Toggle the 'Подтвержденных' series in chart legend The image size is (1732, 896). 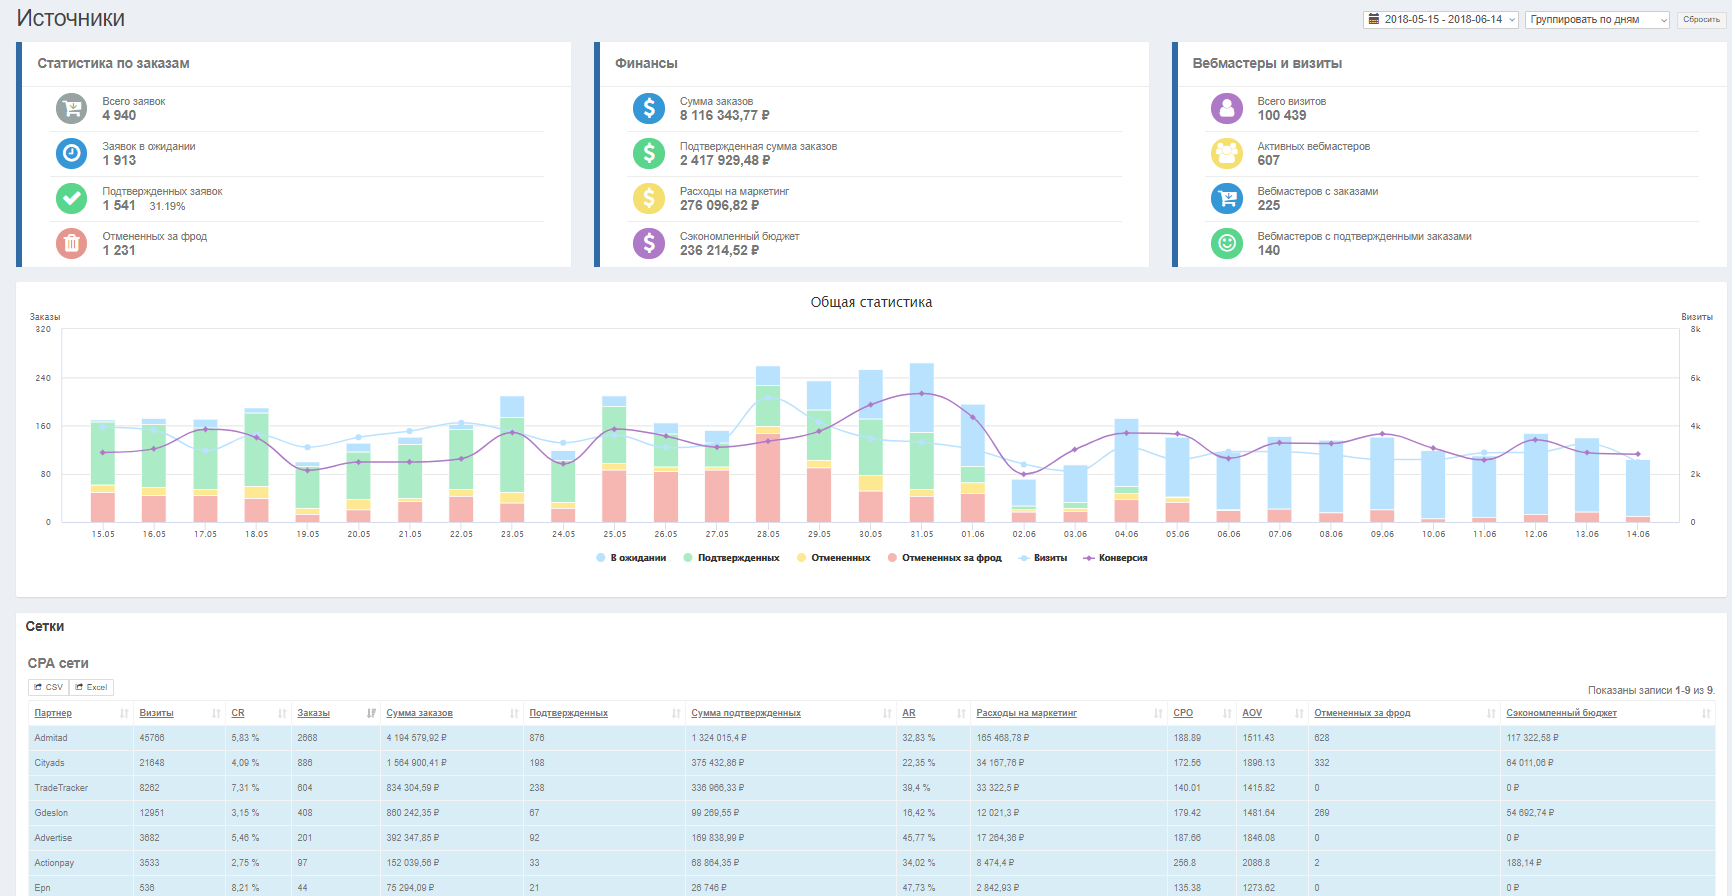point(738,558)
